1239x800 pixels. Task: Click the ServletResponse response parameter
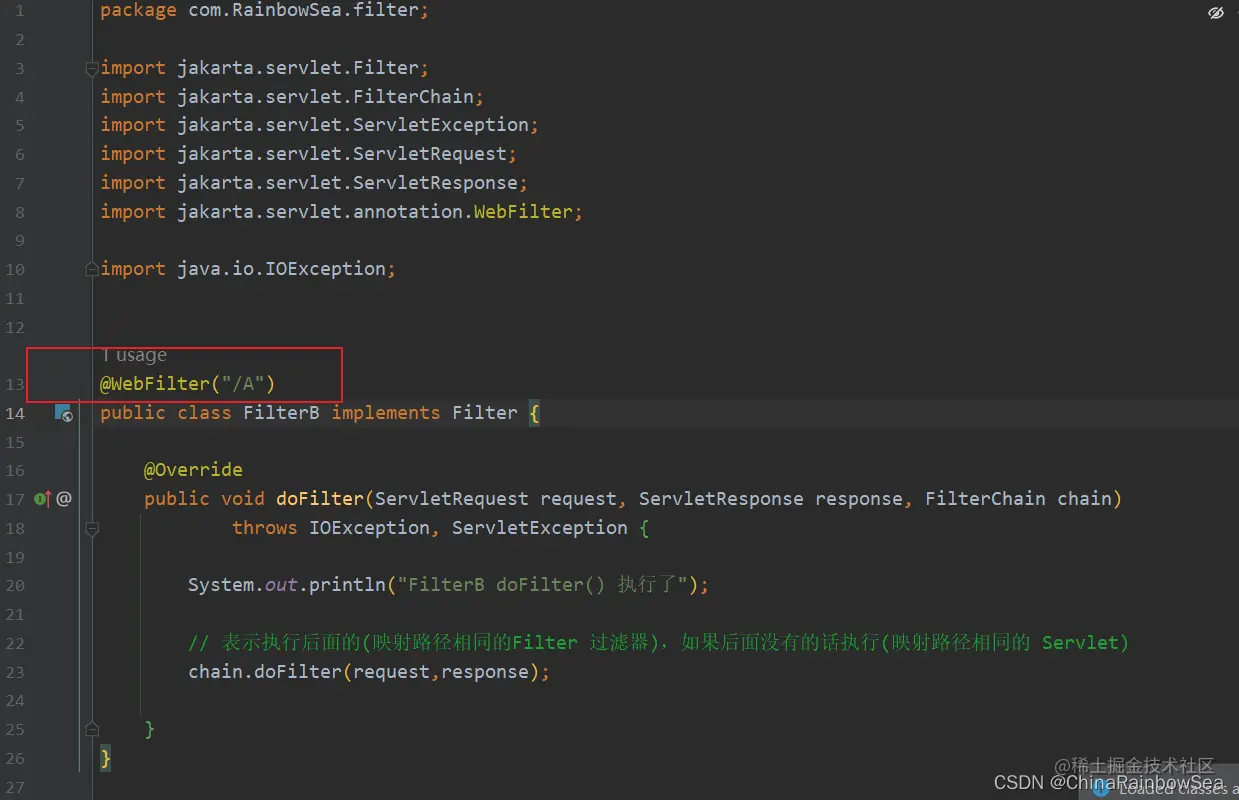click(x=771, y=498)
